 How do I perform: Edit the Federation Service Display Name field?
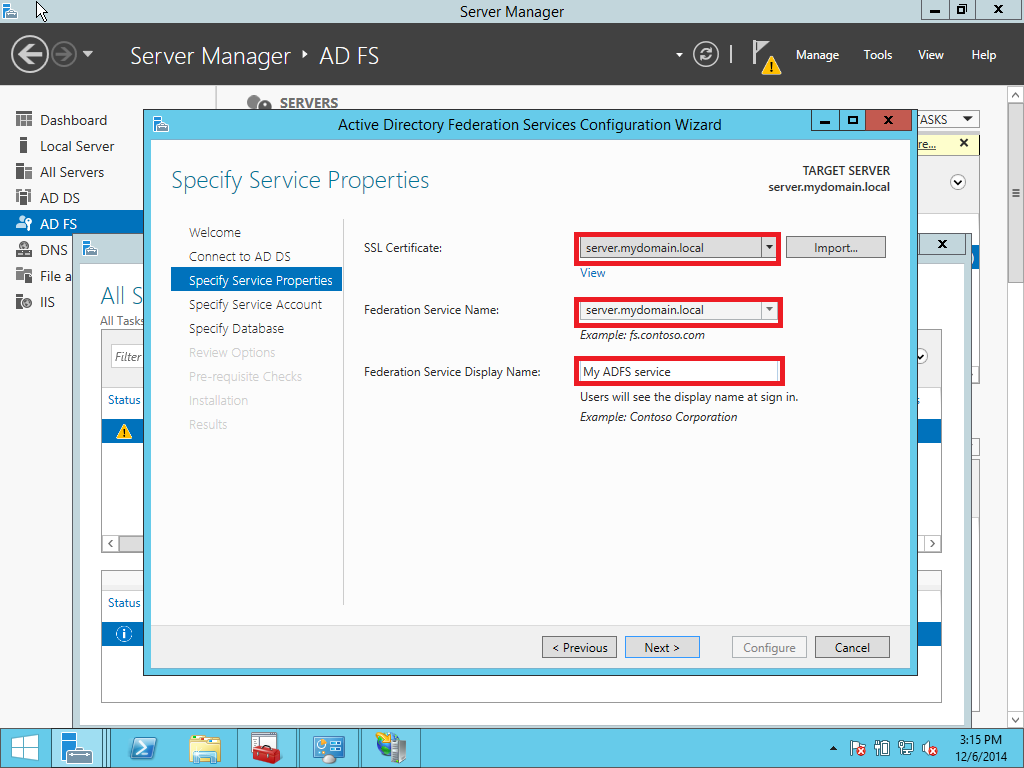coord(678,371)
